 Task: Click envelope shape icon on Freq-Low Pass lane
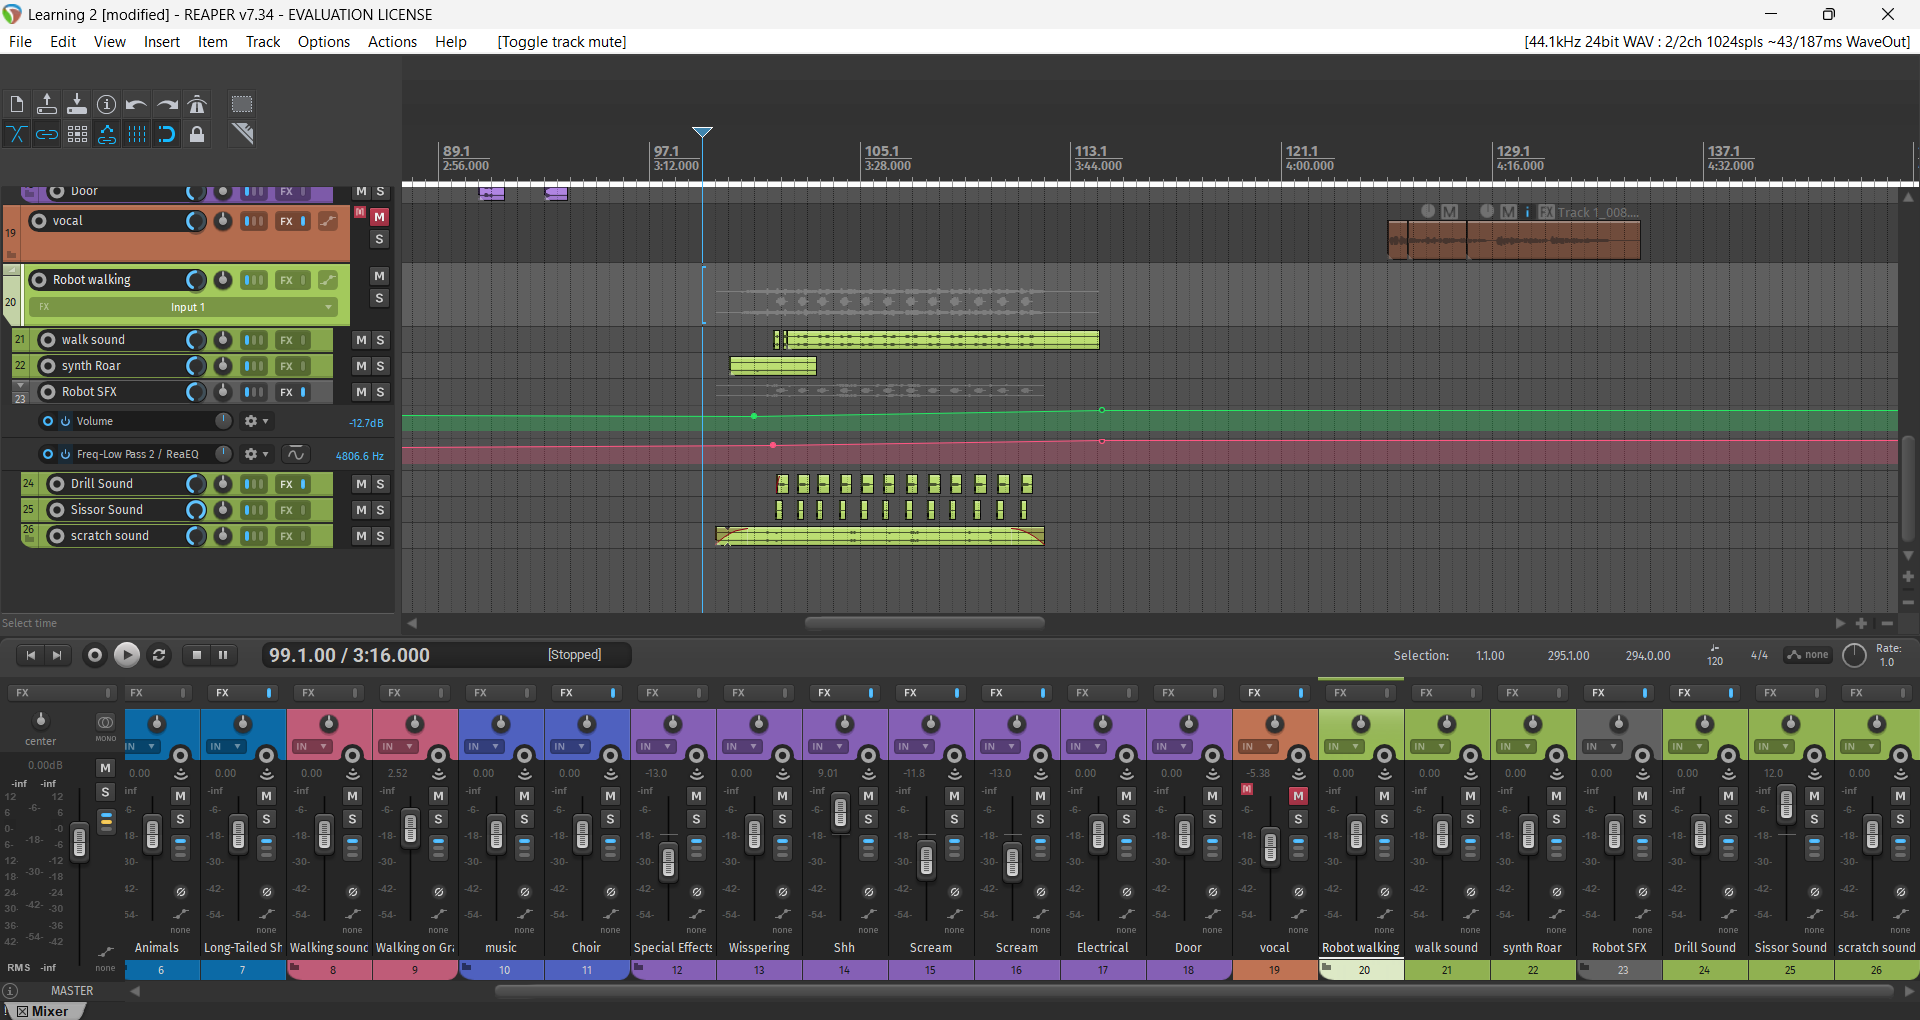tap(296, 454)
